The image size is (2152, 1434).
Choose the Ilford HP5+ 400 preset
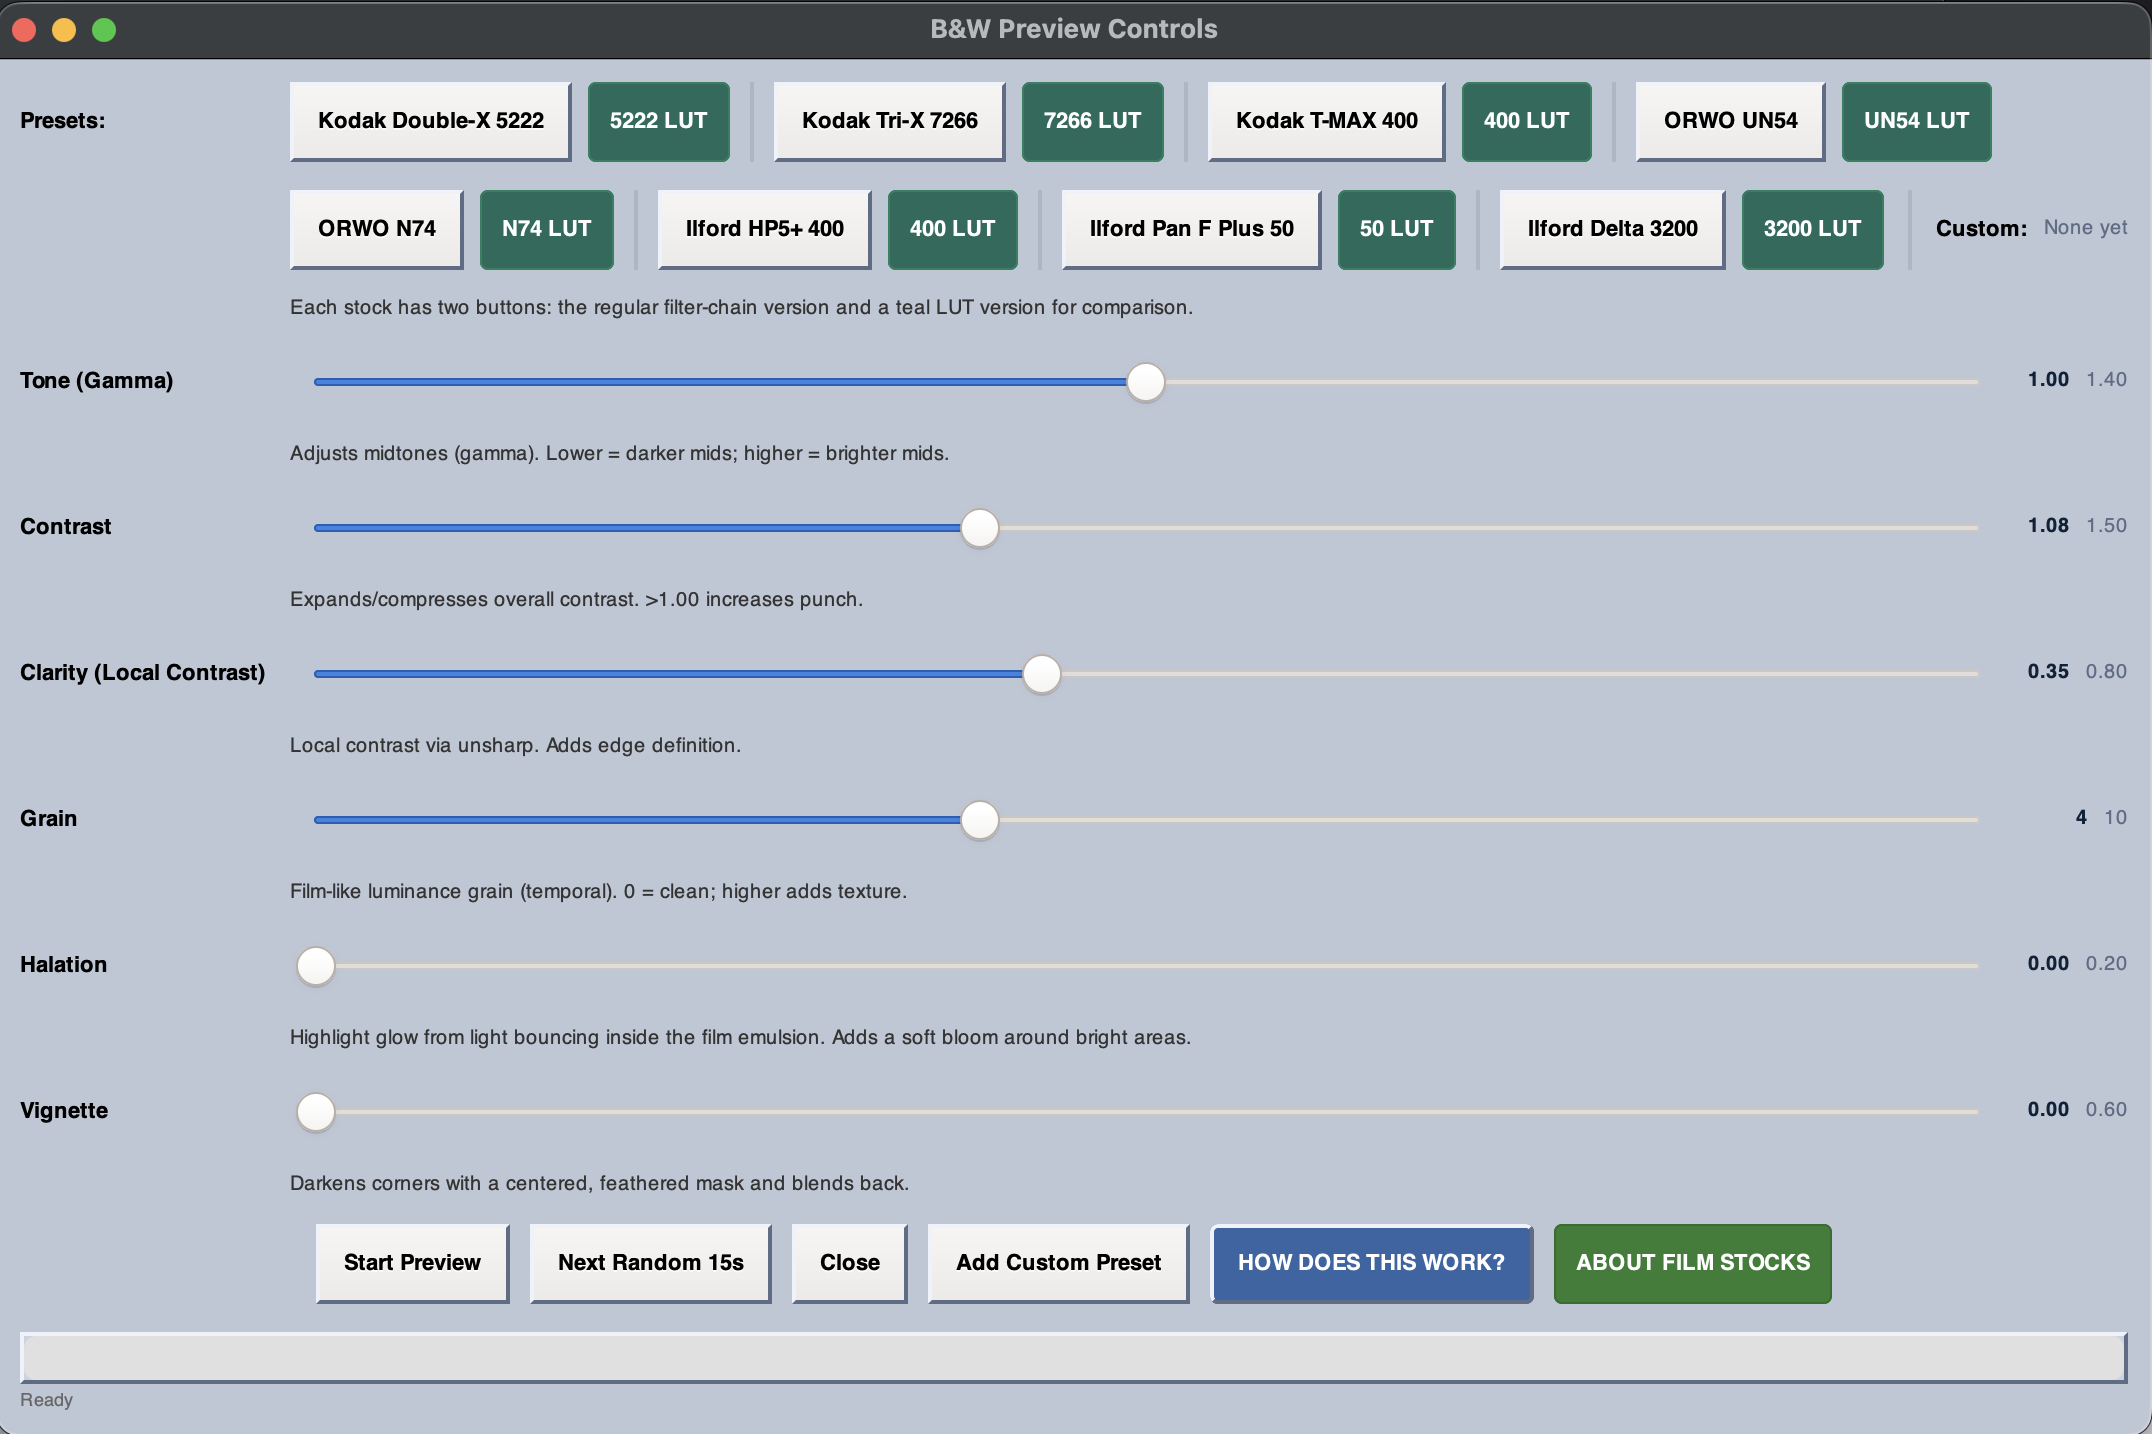(764, 229)
